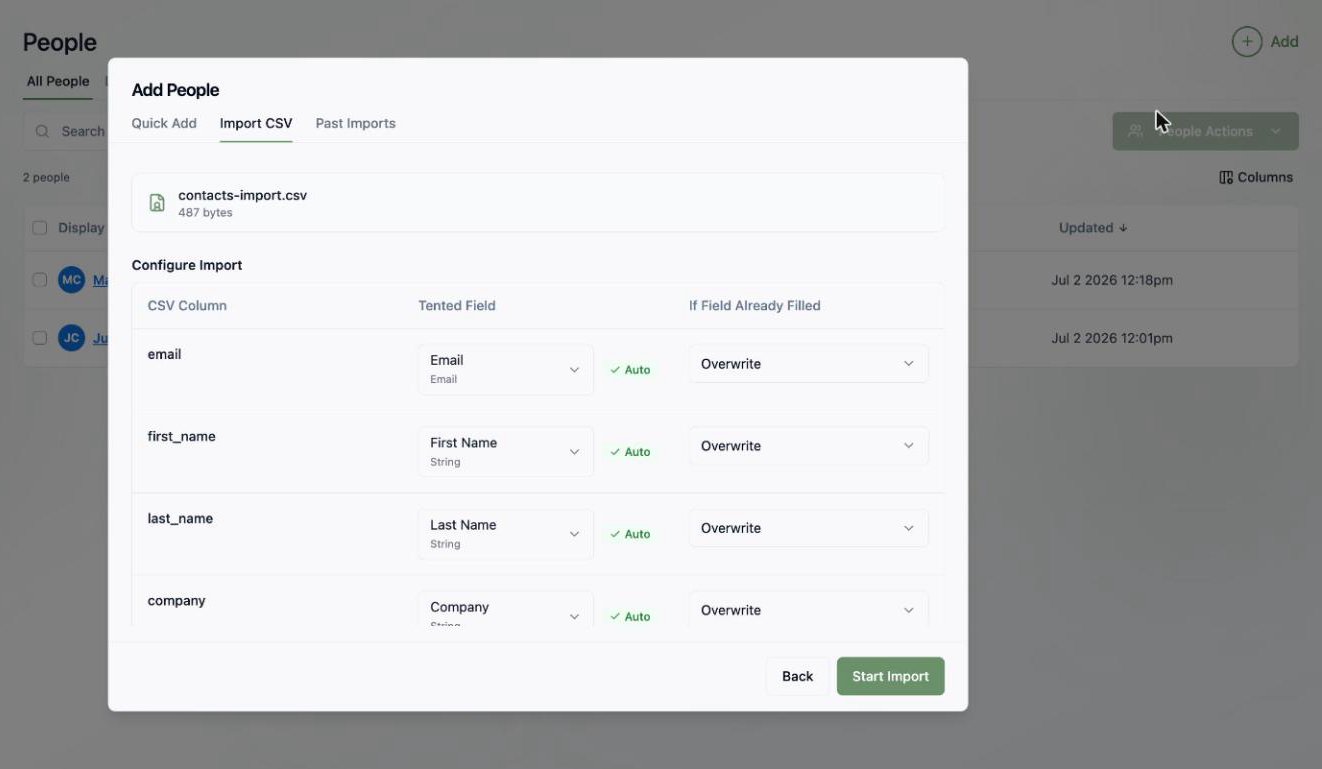Open the Past Imports tab
Image resolution: width=1322 pixels, height=769 pixels.
coord(355,123)
